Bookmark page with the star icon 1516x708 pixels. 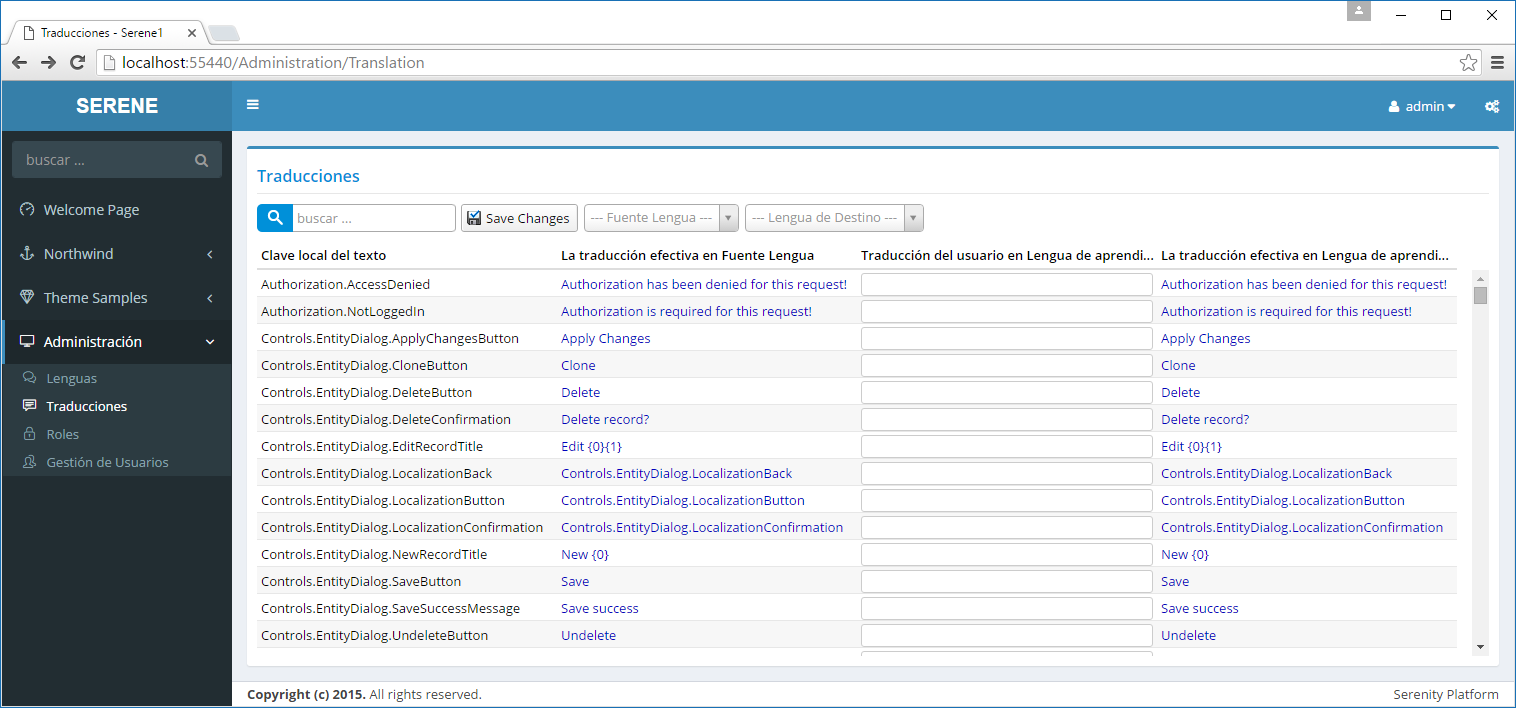click(x=1467, y=63)
